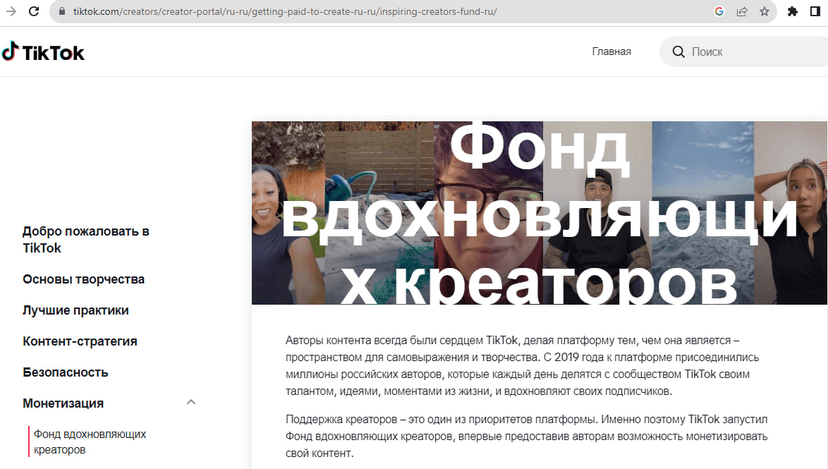Open Контент-стратегия section
828x469 pixels.
(x=80, y=342)
